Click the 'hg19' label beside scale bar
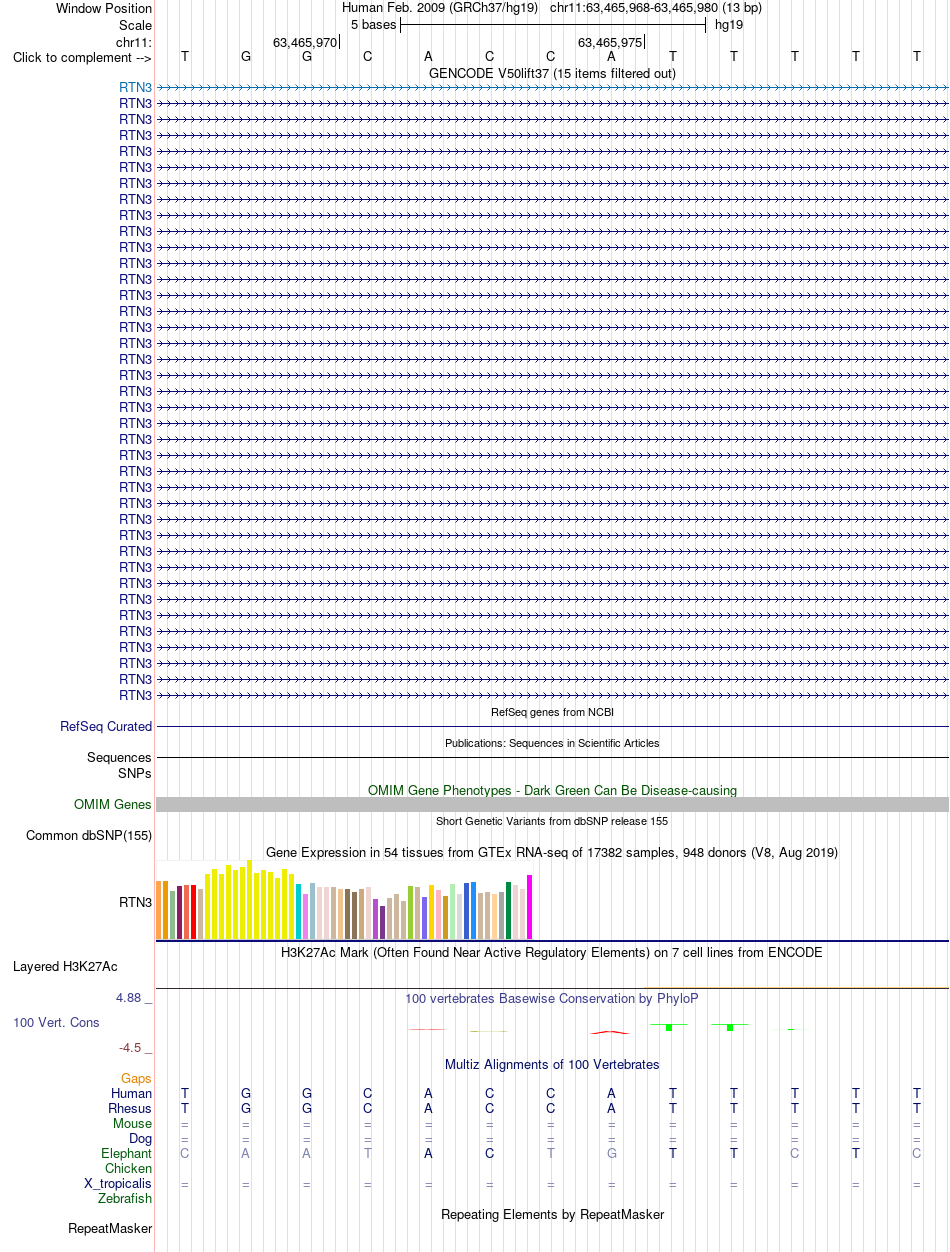 (729, 24)
